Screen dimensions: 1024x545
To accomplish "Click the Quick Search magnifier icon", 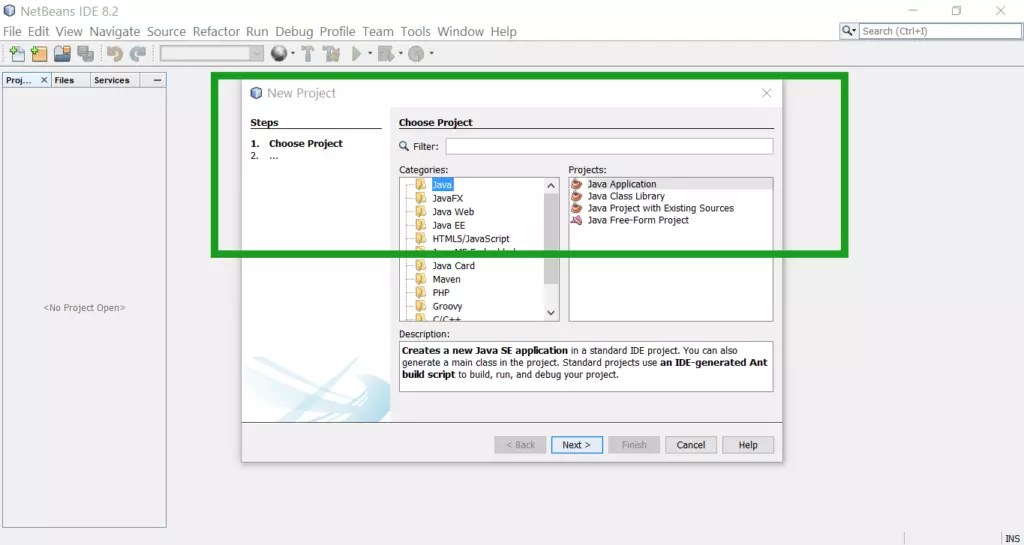I will [846, 31].
